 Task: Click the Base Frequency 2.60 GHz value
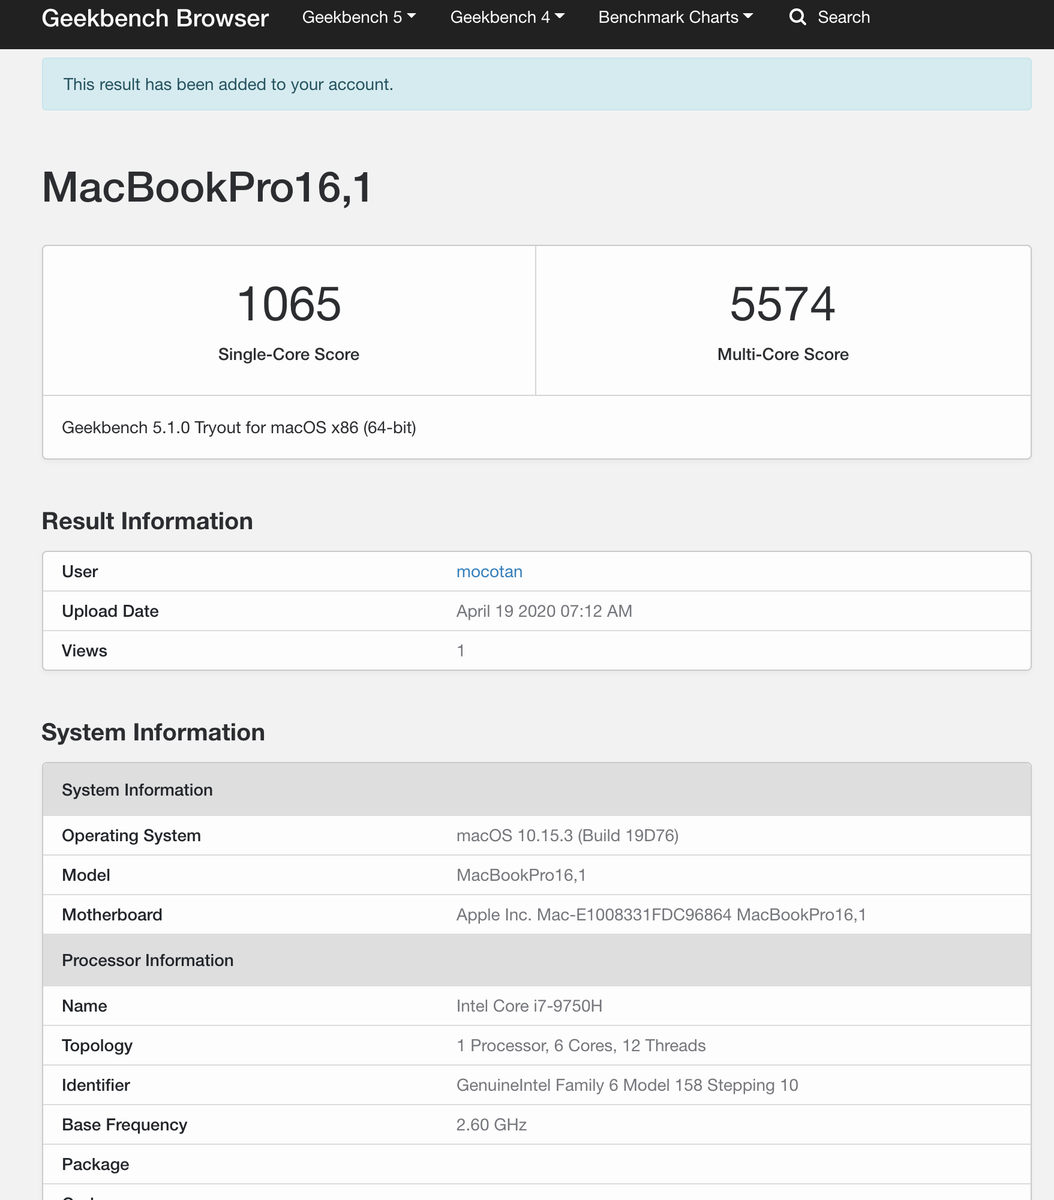491,1125
